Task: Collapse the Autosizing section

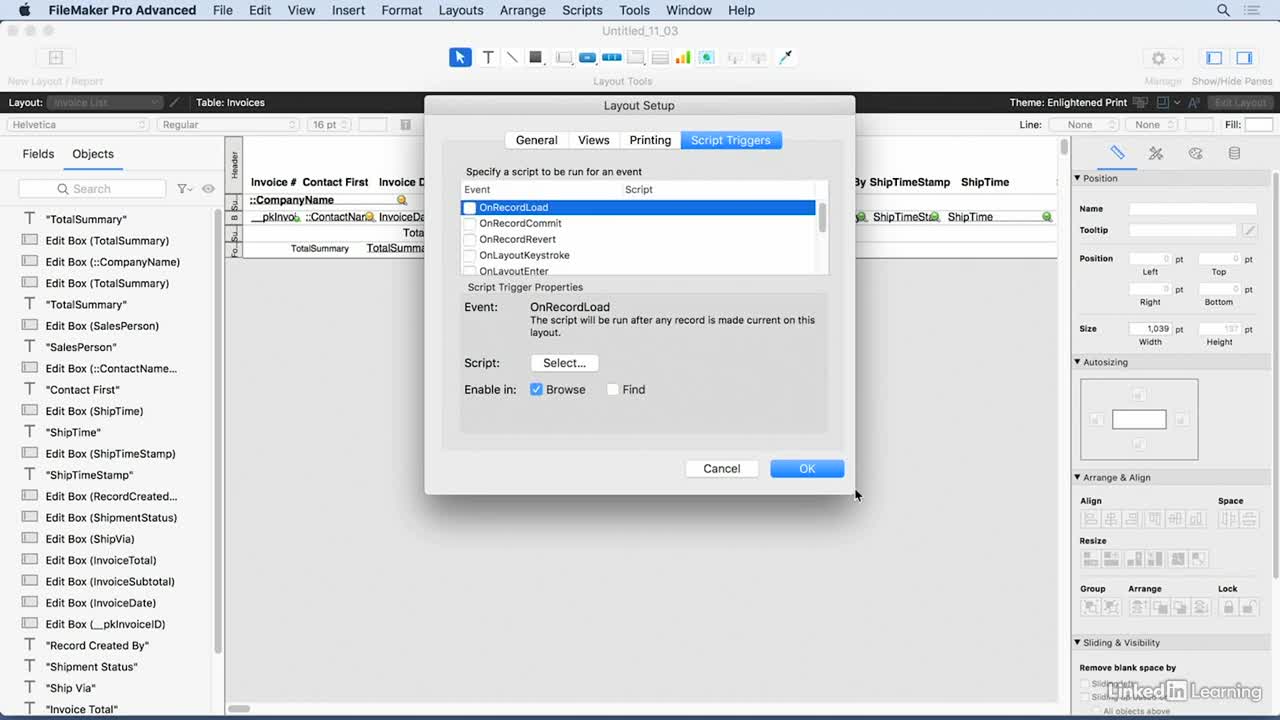Action: click(1078, 362)
